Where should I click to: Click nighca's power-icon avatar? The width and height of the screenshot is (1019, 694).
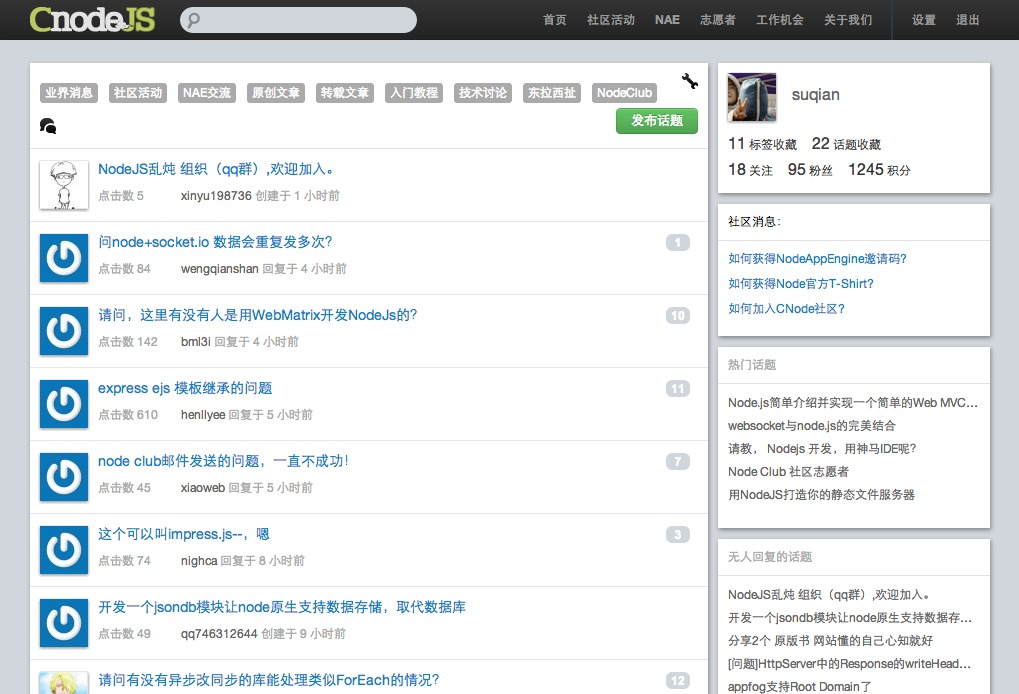tap(64, 550)
